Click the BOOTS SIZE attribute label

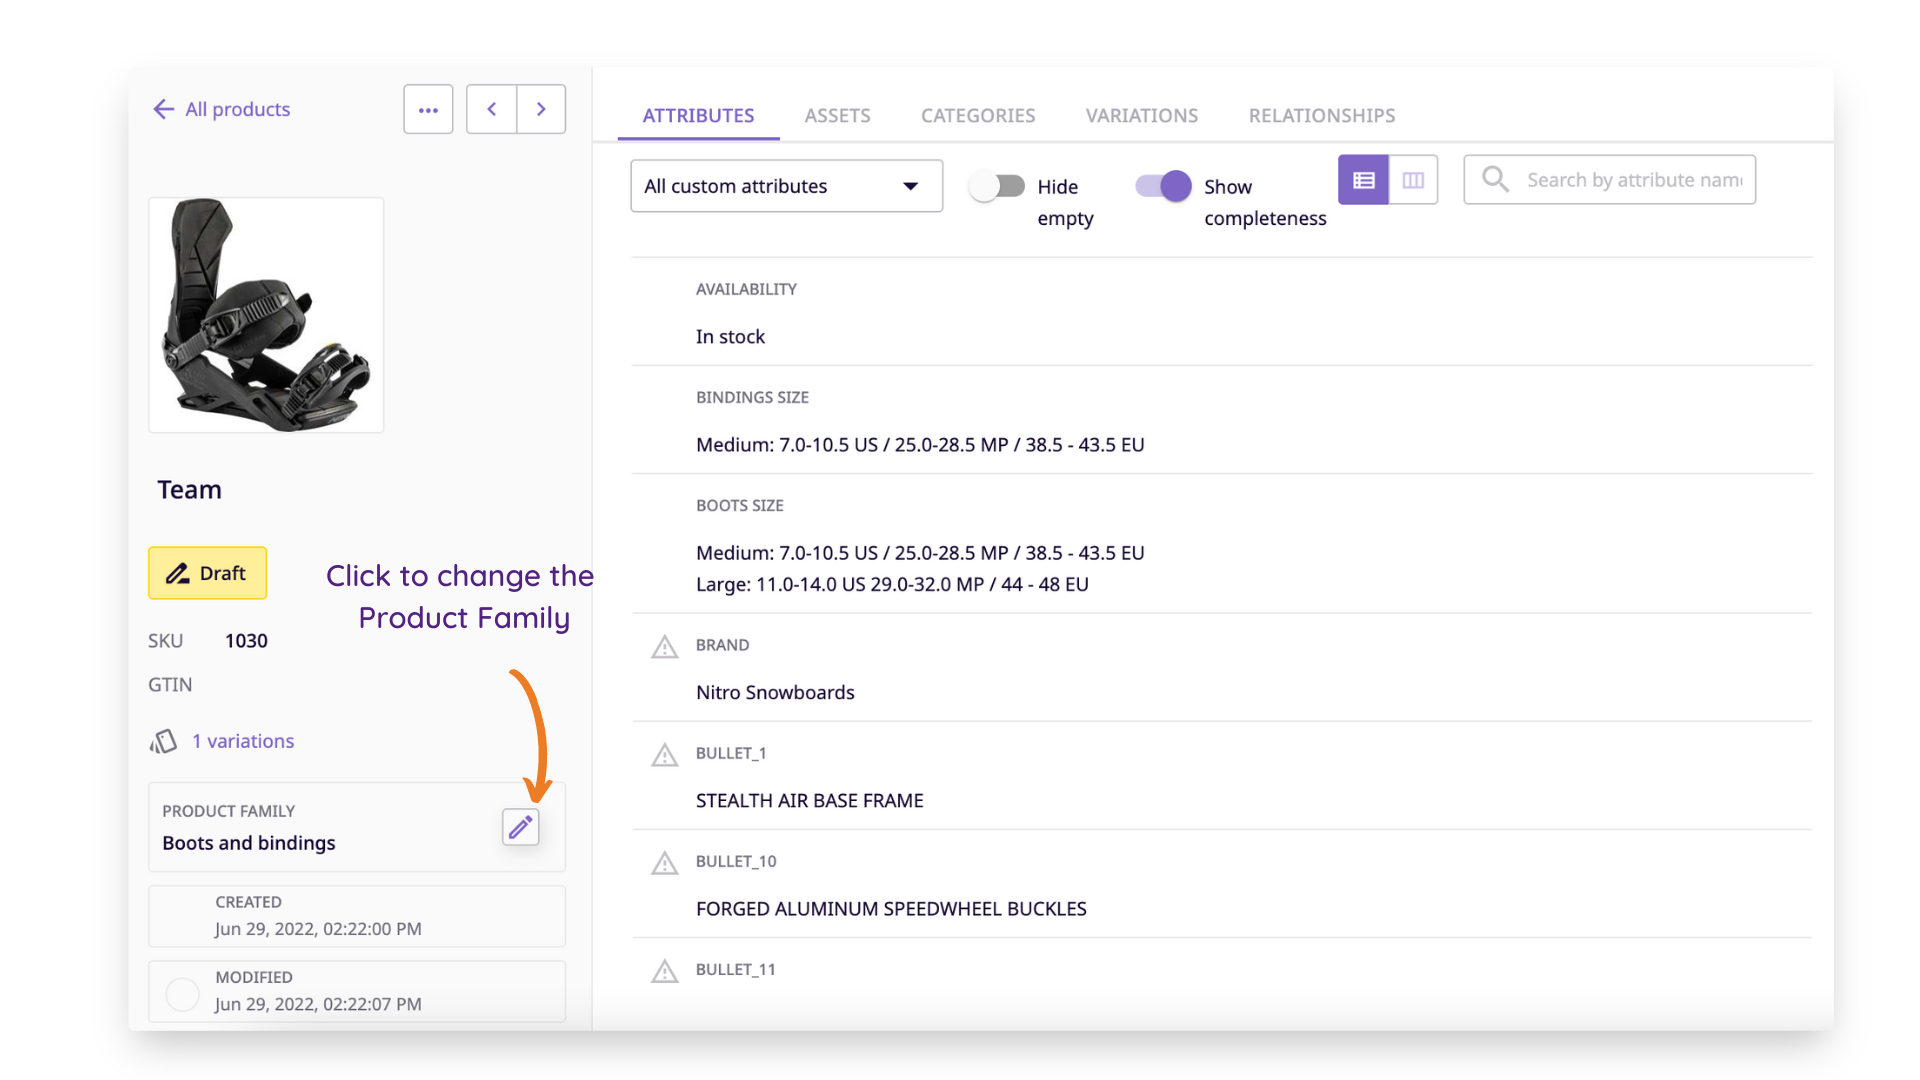pyautogui.click(x=740, y=506)
